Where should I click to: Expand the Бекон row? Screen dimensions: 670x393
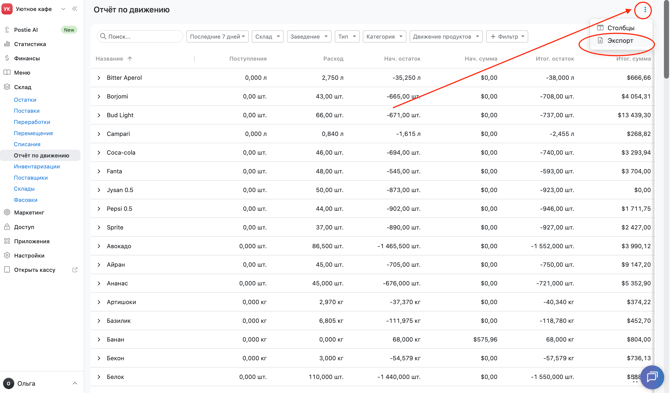coord(99,358)
